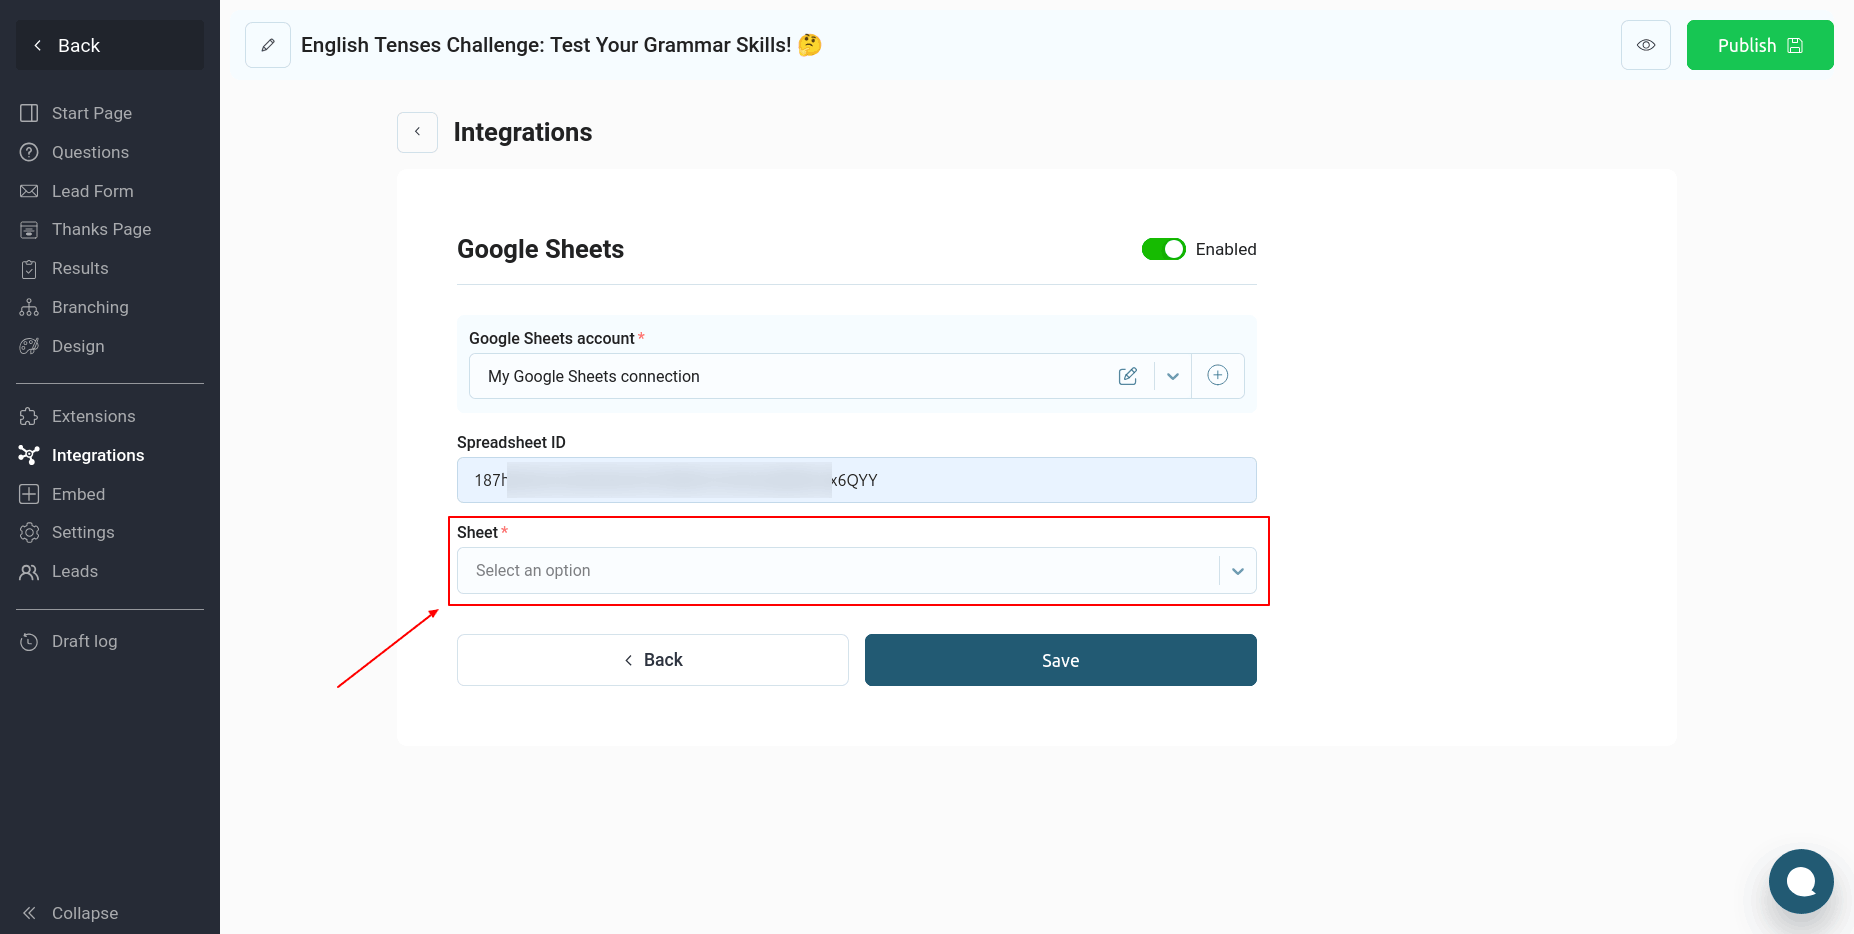The height and width of the screenshot is (934, 1854).
Task: Open the Extensions sidebar item
Action: pyautogui.click(x=93, y=416)
